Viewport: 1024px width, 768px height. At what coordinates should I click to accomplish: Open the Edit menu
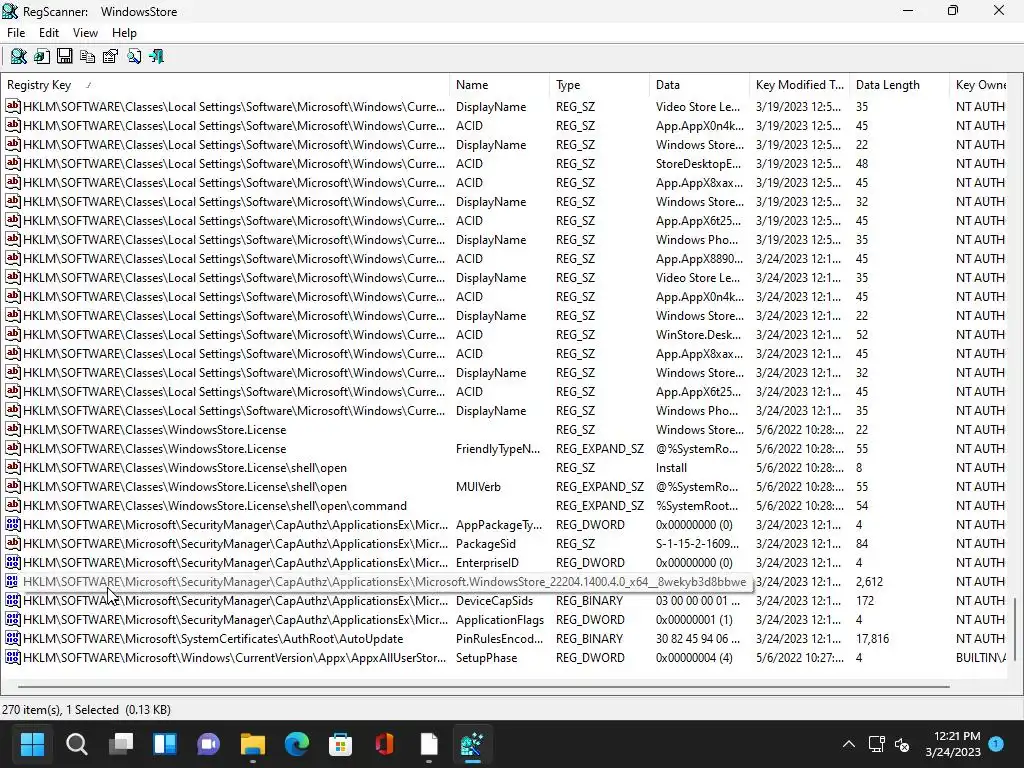[49, 33]
